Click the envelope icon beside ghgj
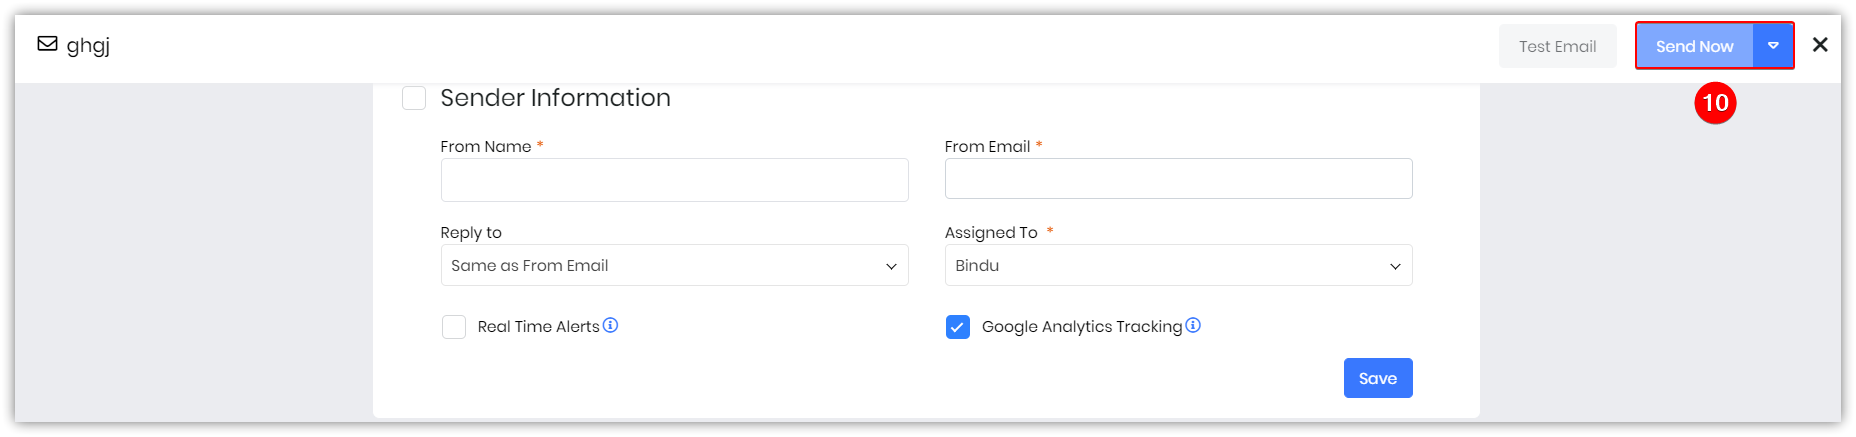Screen dimensions: 1856x437 click(47, 44)
